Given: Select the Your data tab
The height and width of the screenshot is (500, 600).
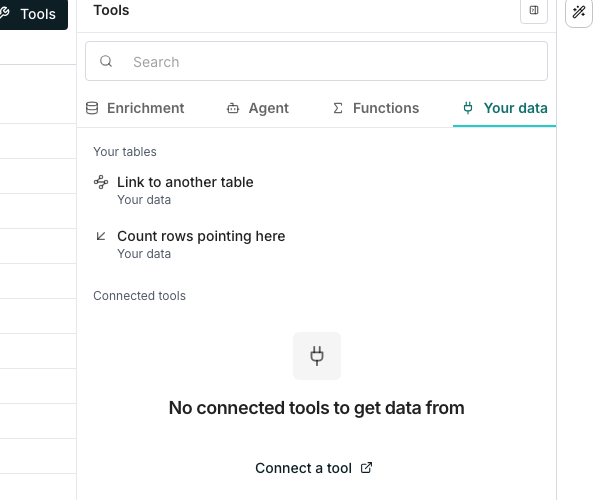Looking at the screenshot, I should pyautogui.click(x=505, y=108).
